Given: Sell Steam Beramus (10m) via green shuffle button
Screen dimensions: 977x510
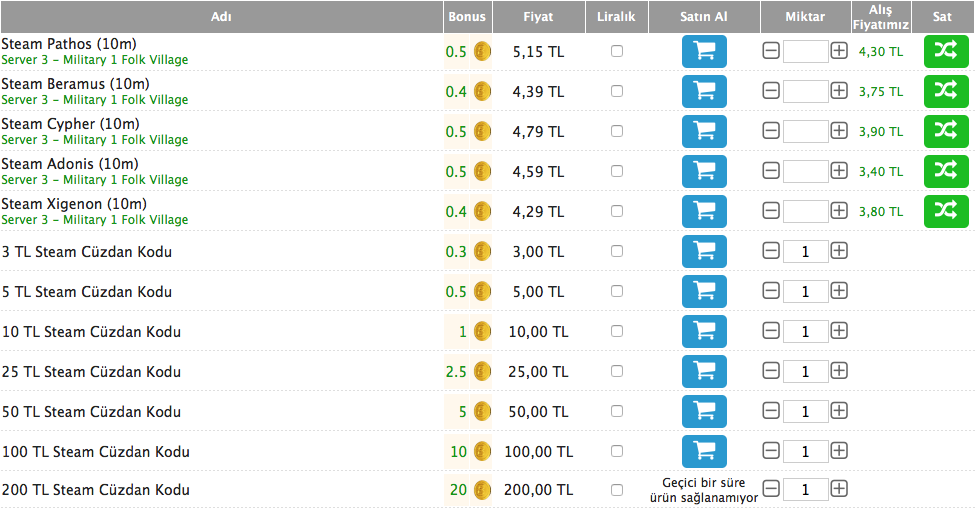Looking at the screenshot, I should coord(946,92).
